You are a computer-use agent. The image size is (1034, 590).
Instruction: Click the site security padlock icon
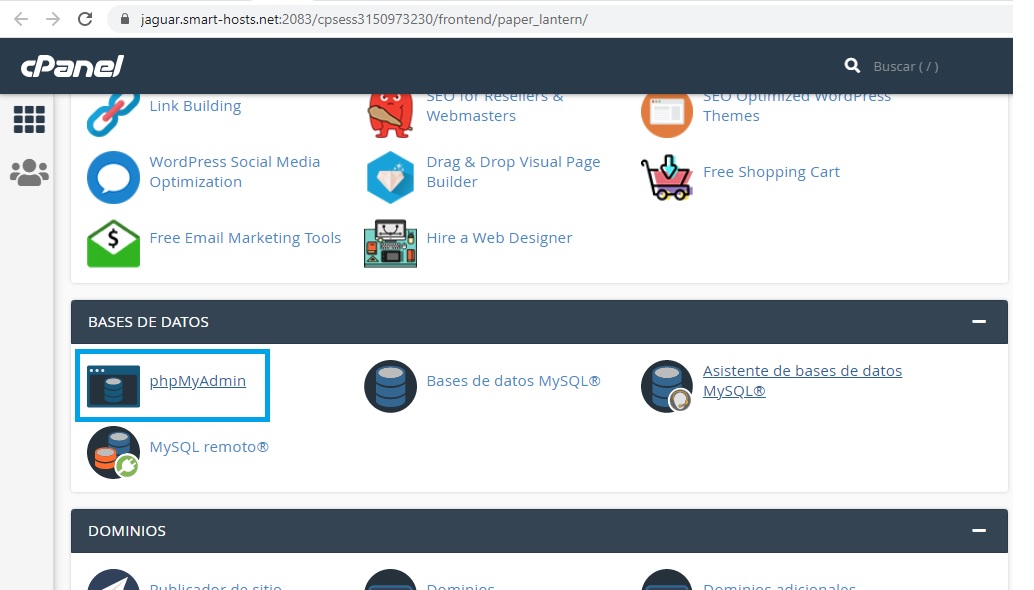click(125, 19)
